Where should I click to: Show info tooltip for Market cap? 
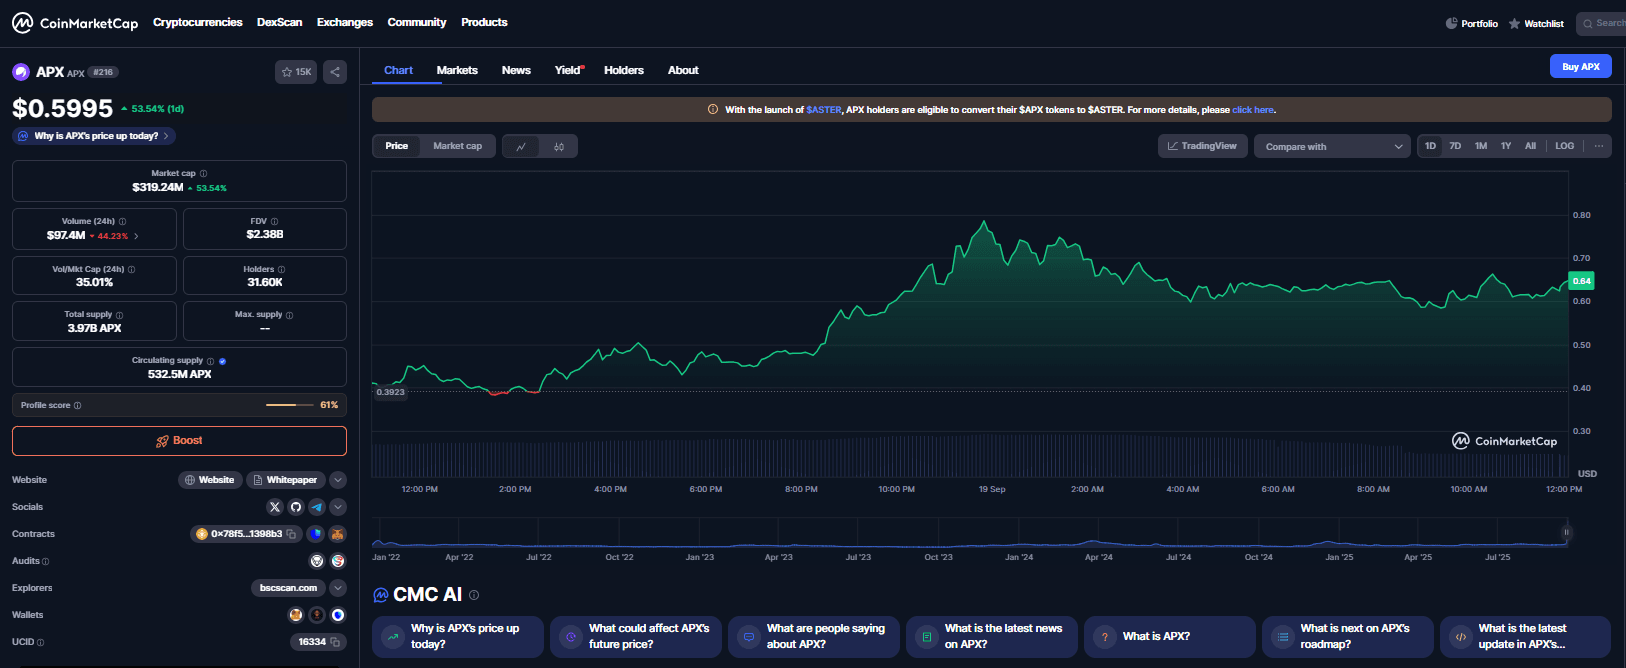(203, 174)
